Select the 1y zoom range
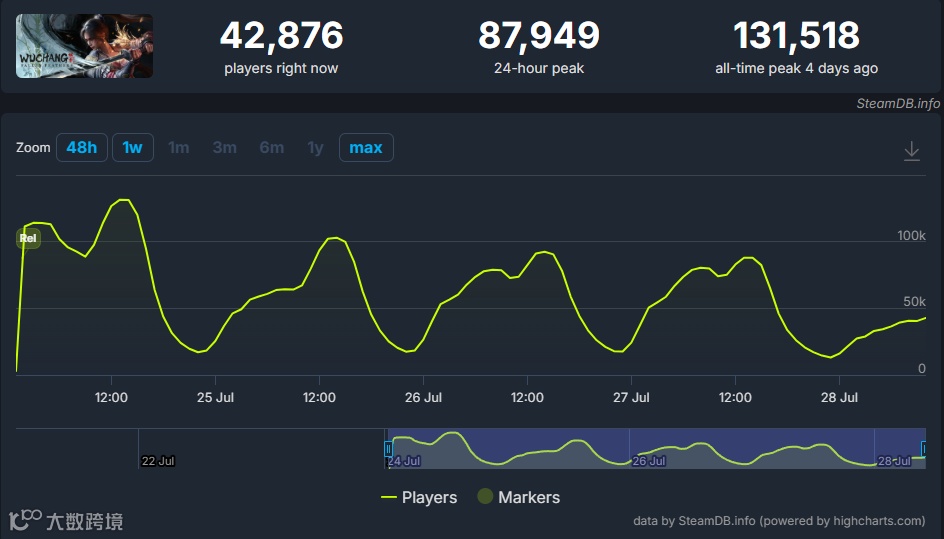The height and width of the screenshot is (539, 944). 315,148
